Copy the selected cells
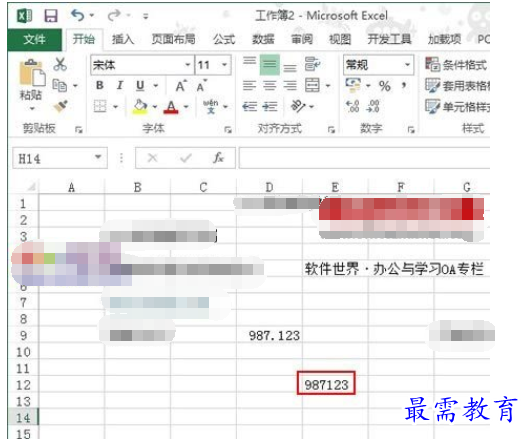This screenshot has height=441, width=526. 60,86
